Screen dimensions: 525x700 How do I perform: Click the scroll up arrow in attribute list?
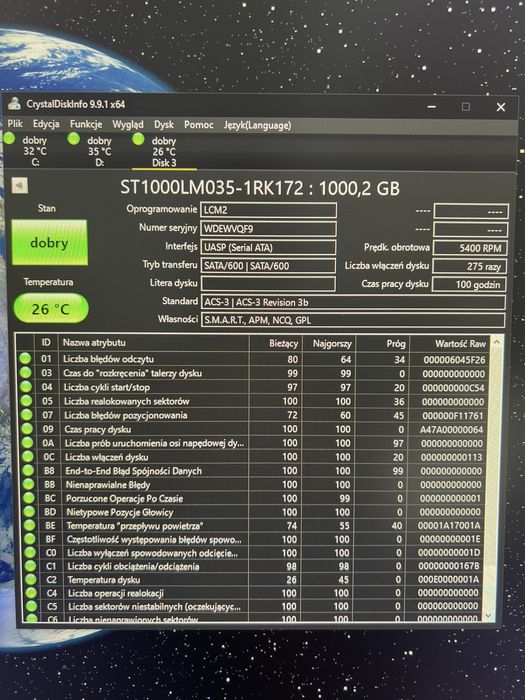pos(496,342)
